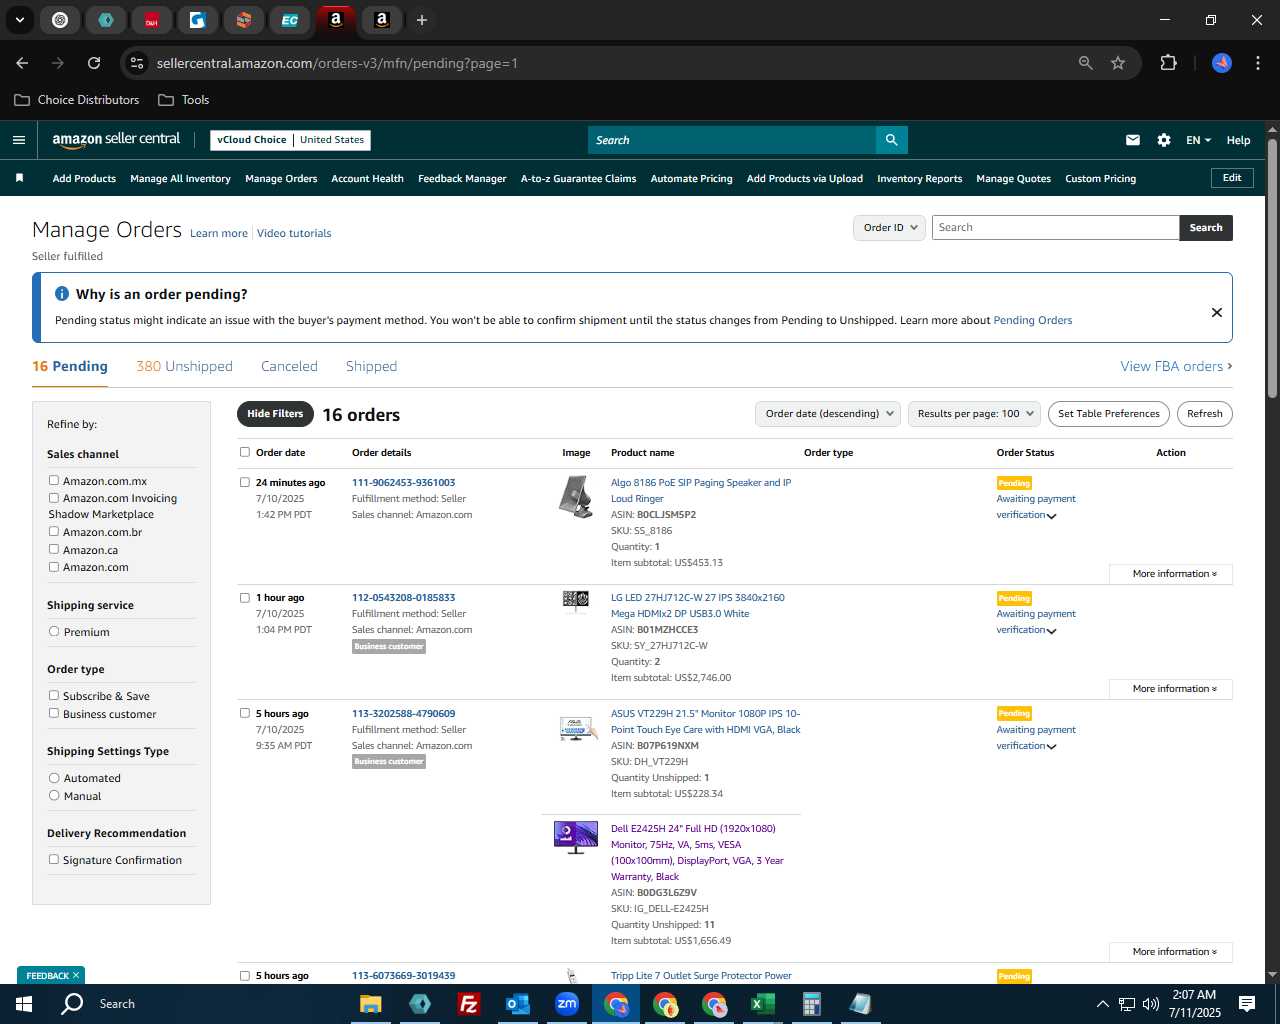Click the bookmark flag icon
Image resolution: width=1280 pixels, height=1024 pixels.
pos(19,178)
